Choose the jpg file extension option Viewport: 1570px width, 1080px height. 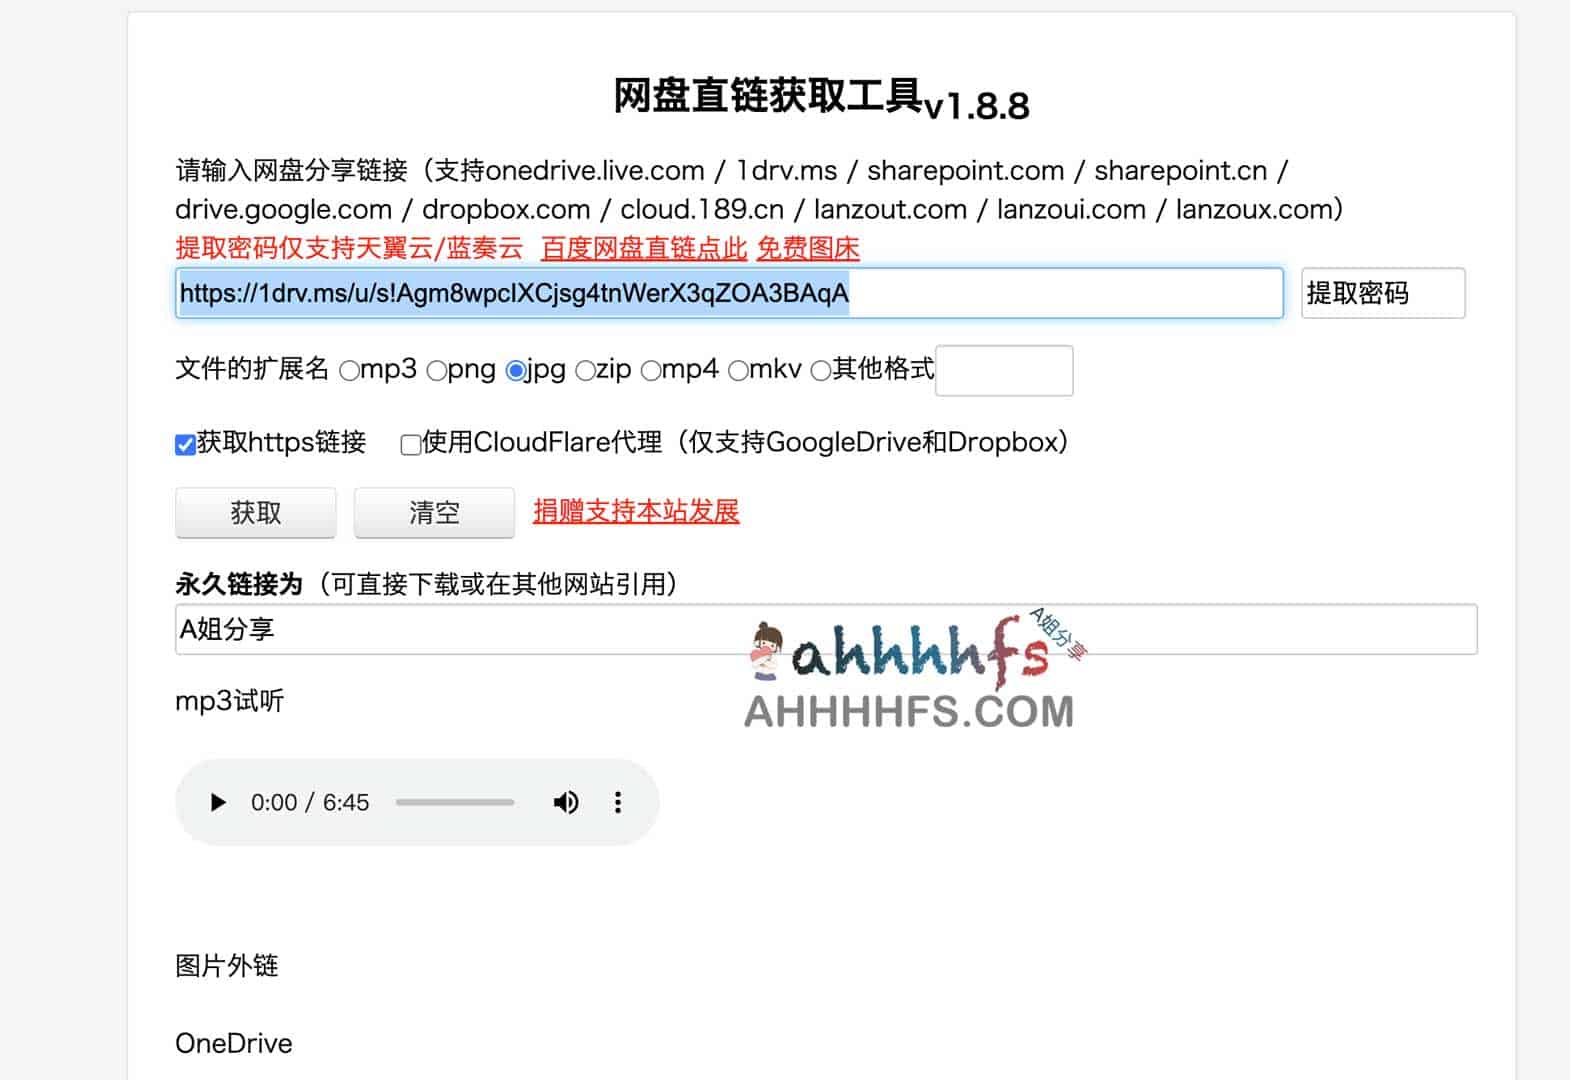(x=516, y=371)
